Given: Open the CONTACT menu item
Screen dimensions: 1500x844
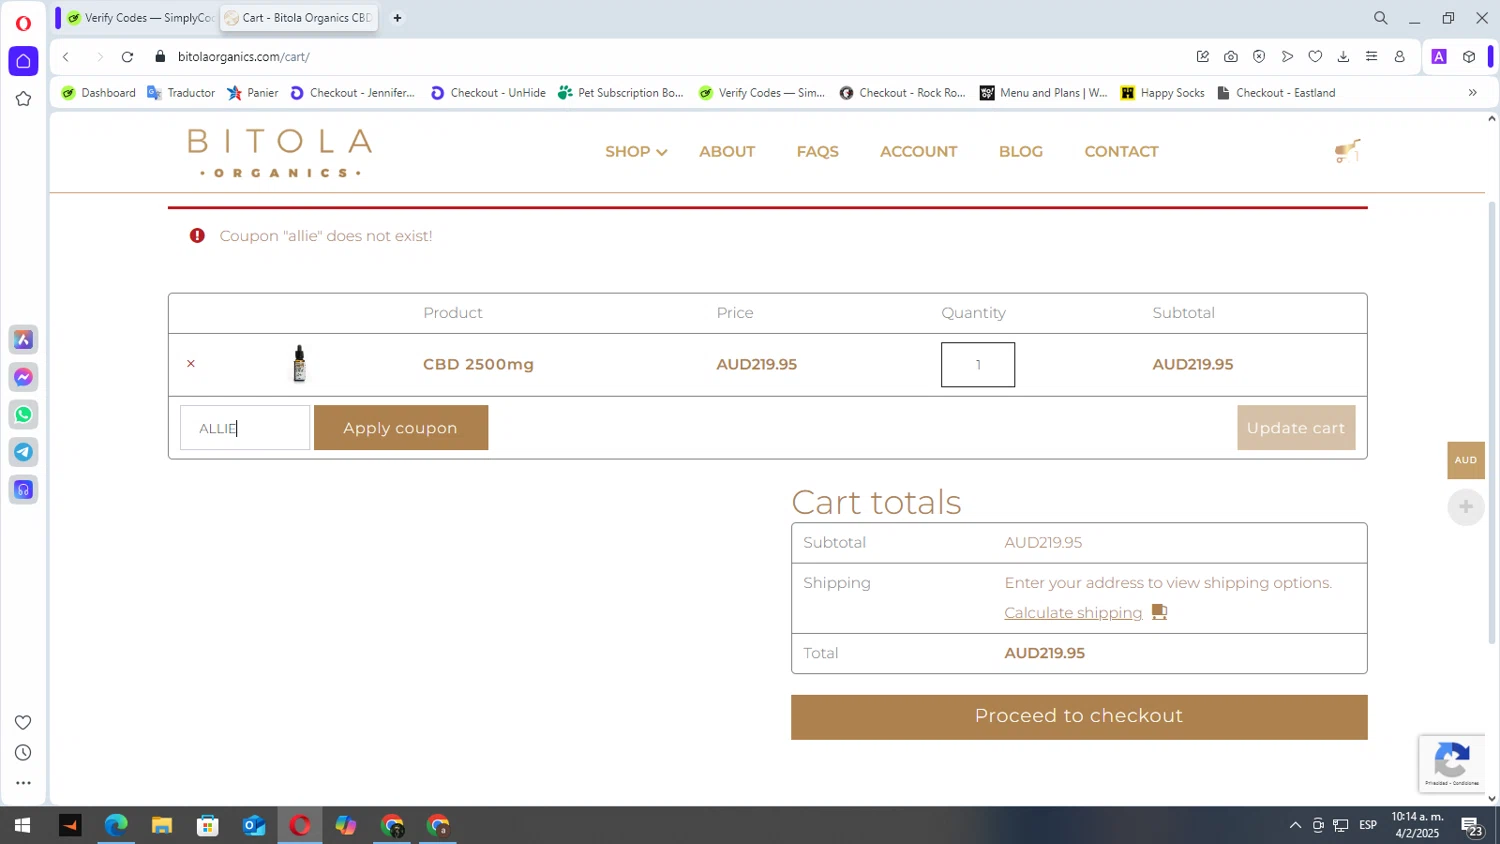Looking at the screenshot, I should (x=1122, y=152).
